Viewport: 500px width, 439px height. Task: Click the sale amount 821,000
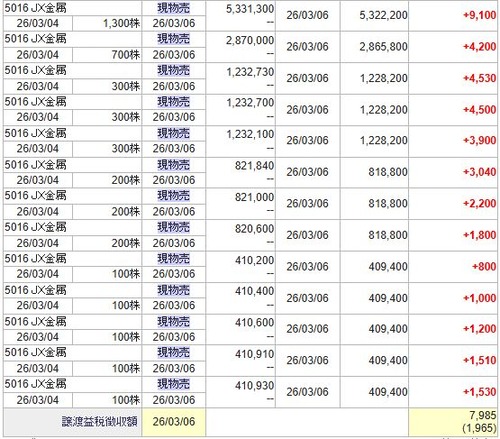pyautogui.click(x=255, y=197)
